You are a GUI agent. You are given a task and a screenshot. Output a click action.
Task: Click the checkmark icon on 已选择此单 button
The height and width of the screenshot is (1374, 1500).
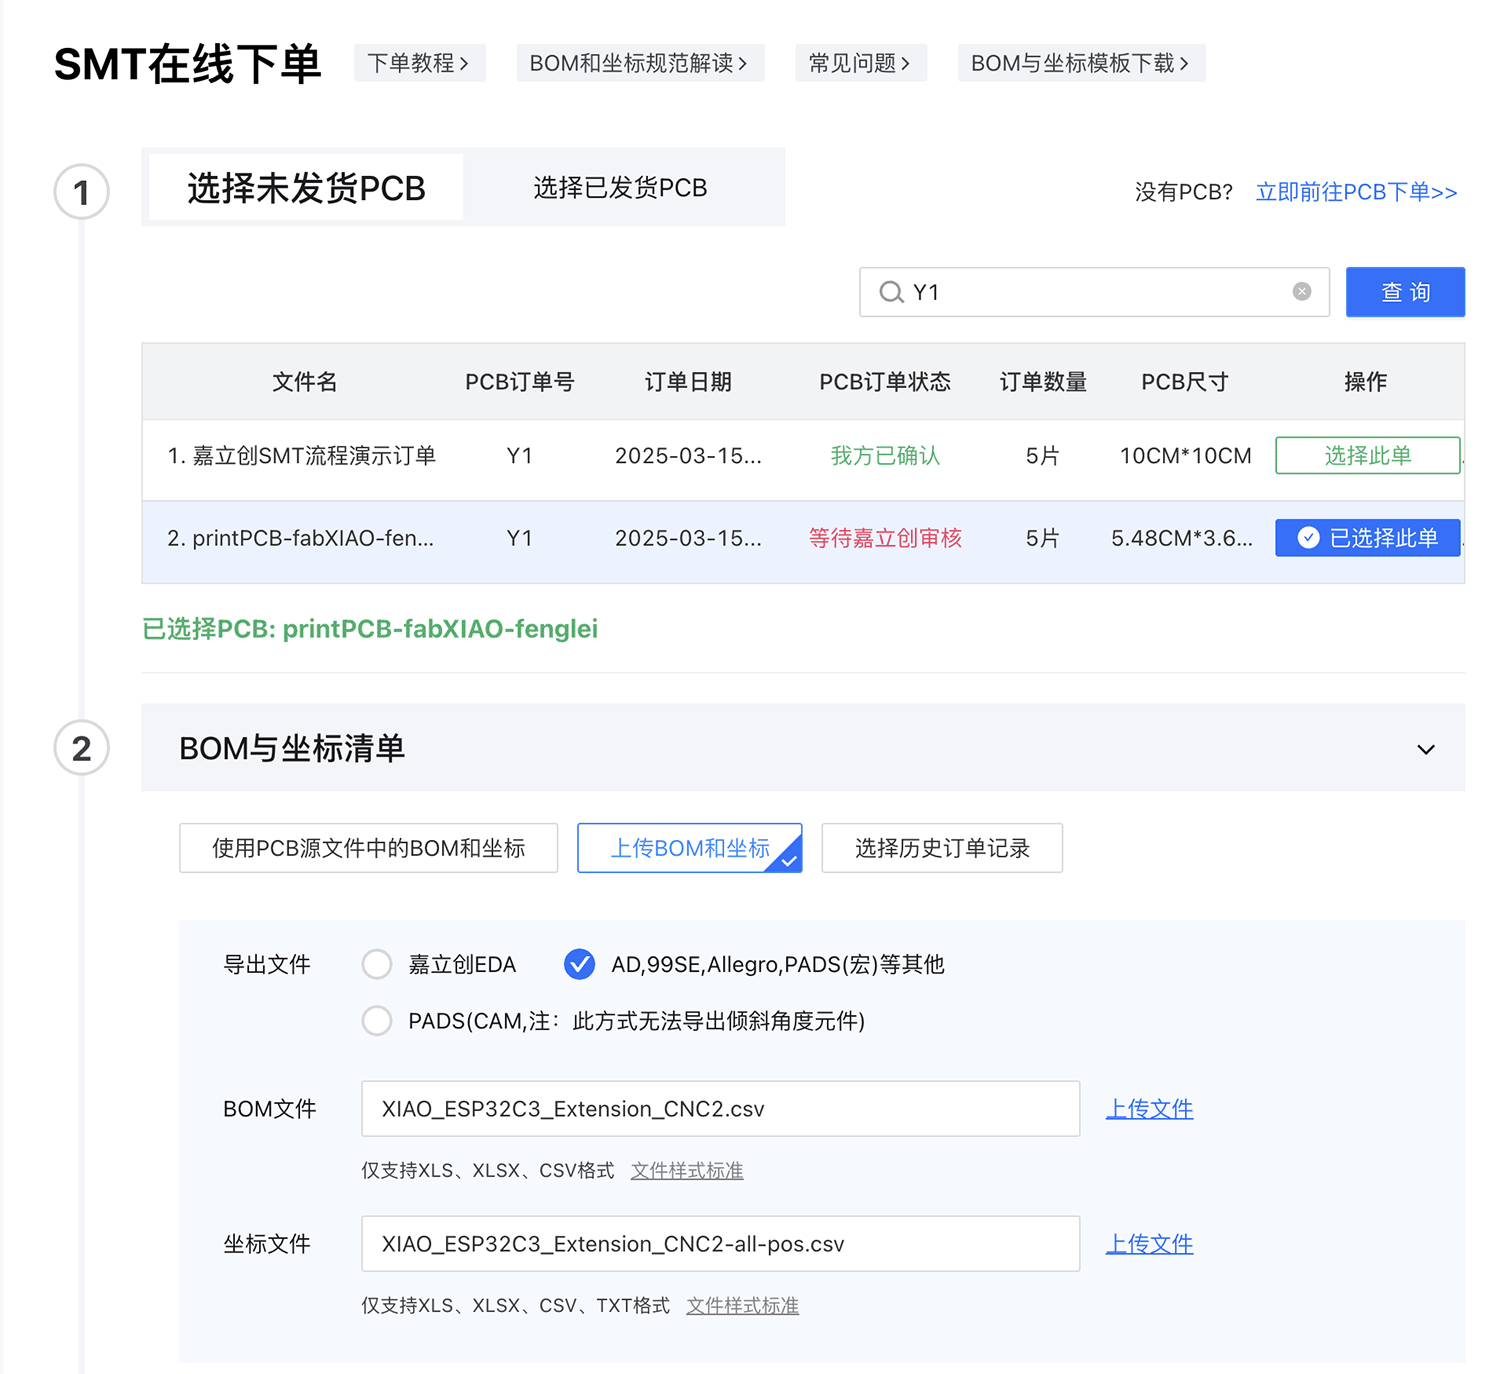pos(1308,538)
